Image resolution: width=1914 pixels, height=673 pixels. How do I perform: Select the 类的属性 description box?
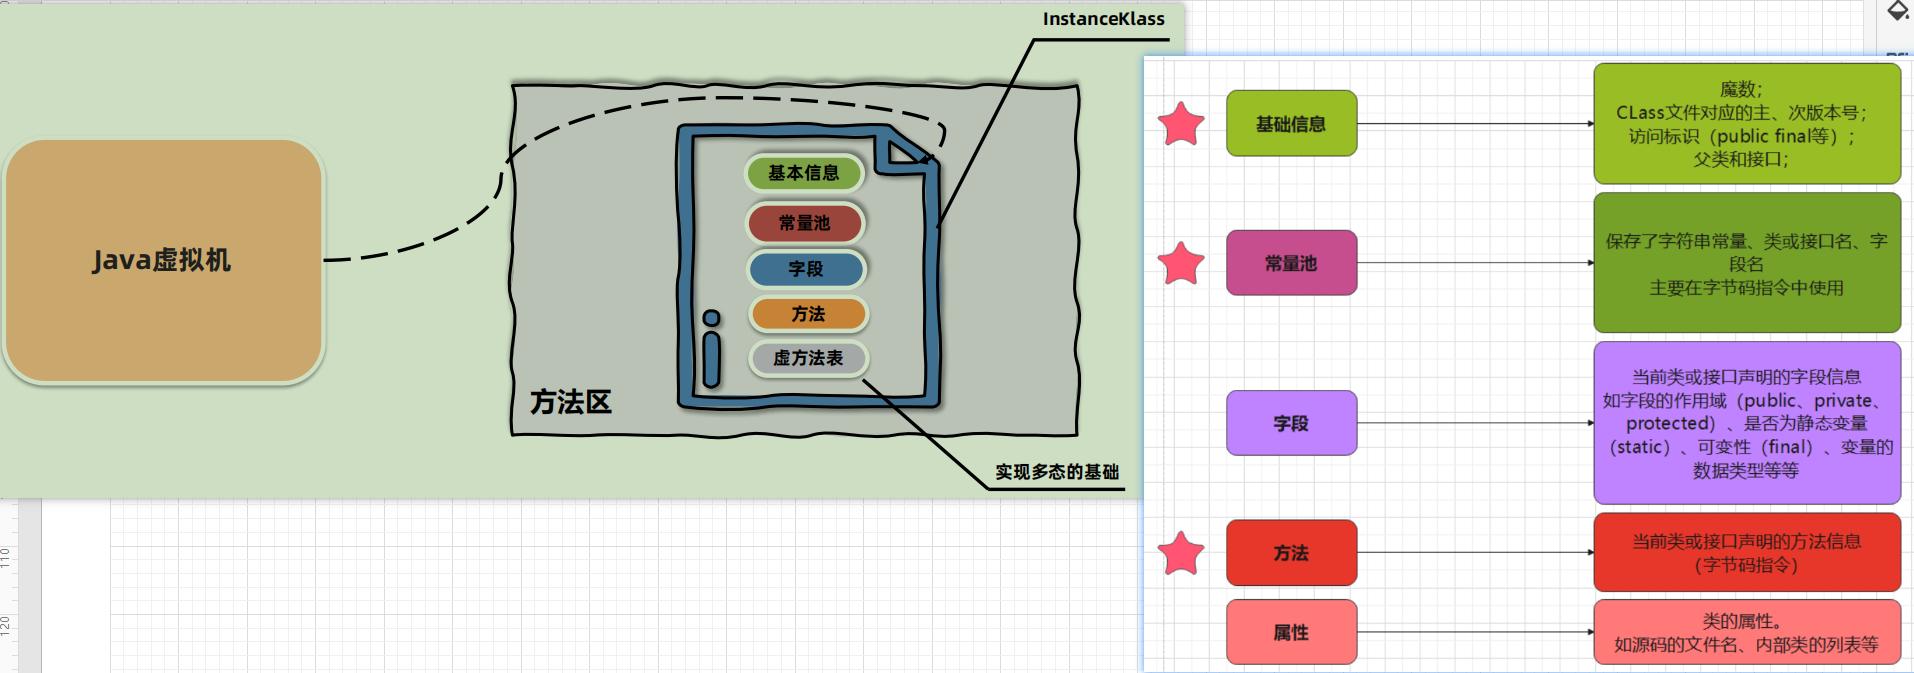point(1747,632)
